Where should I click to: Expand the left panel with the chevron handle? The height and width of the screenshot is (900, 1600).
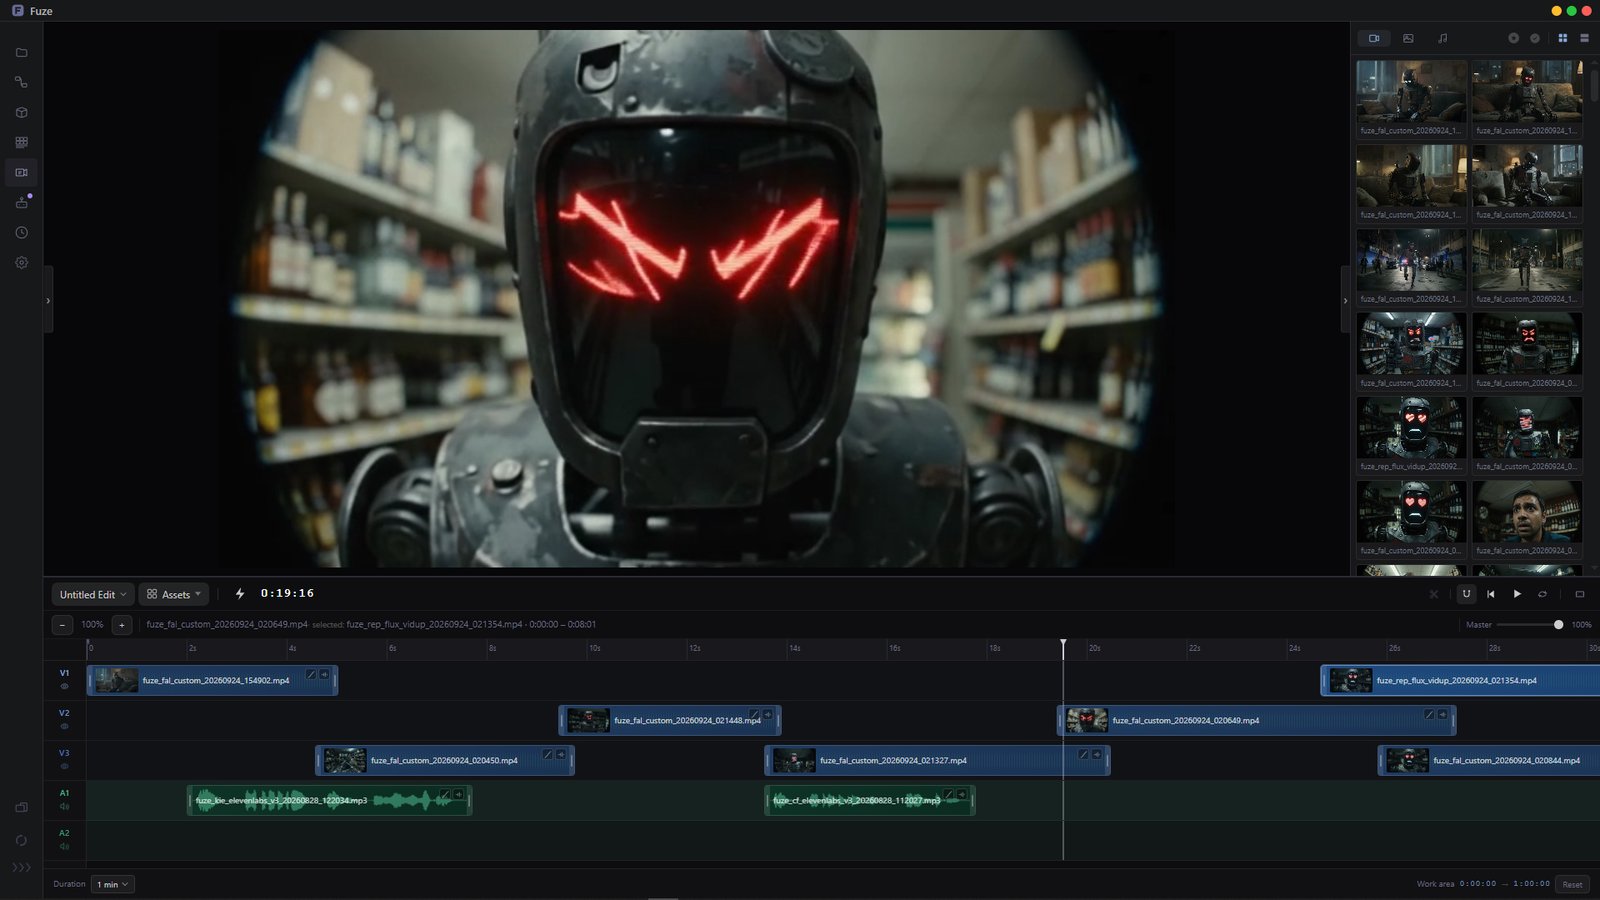click(x=48, y=300)
